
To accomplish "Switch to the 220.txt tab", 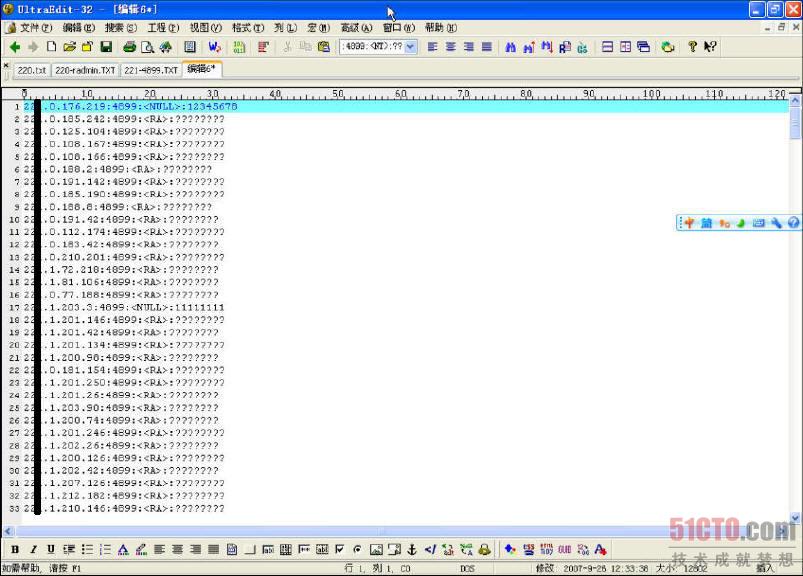I will (31, 70).
